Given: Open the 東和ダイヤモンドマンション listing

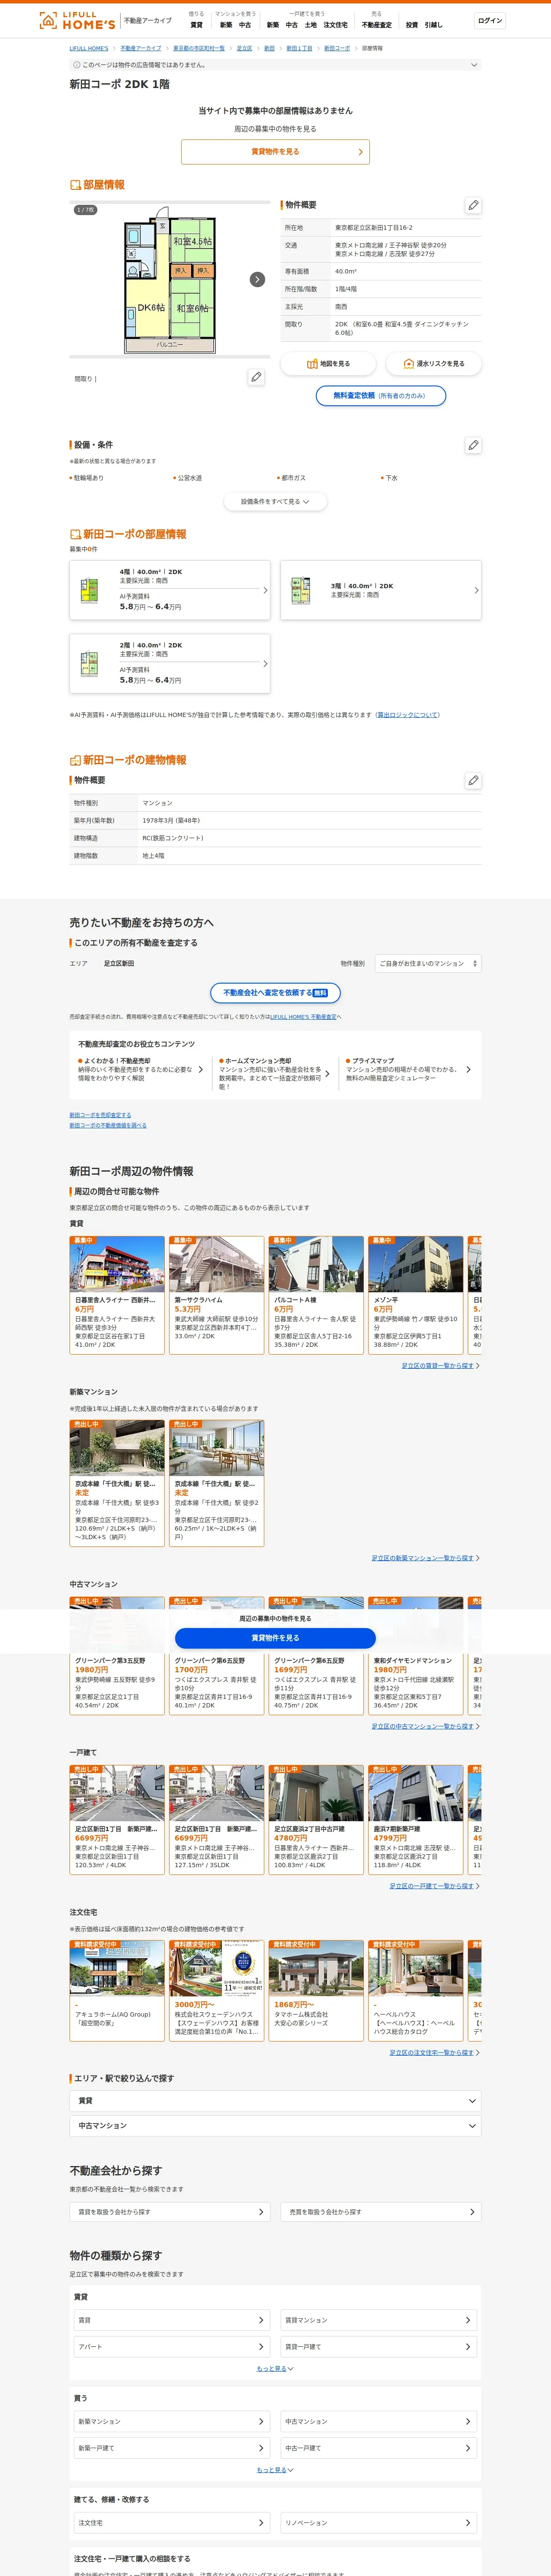Looking at the screenshot, I should pyautogui.click(x=416, y=1656).
